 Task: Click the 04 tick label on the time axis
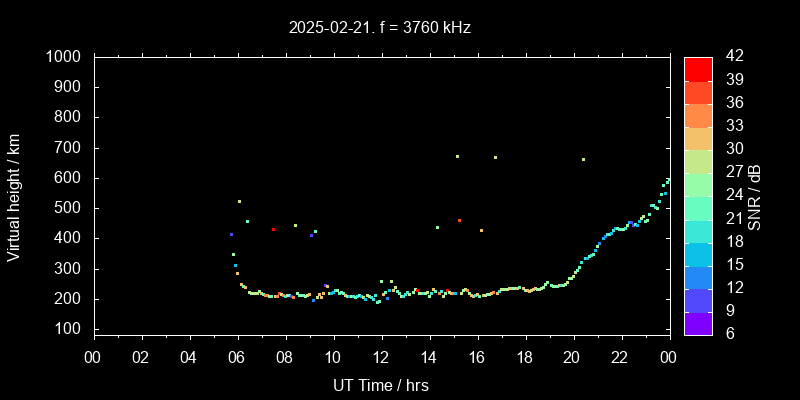(190, 355)
